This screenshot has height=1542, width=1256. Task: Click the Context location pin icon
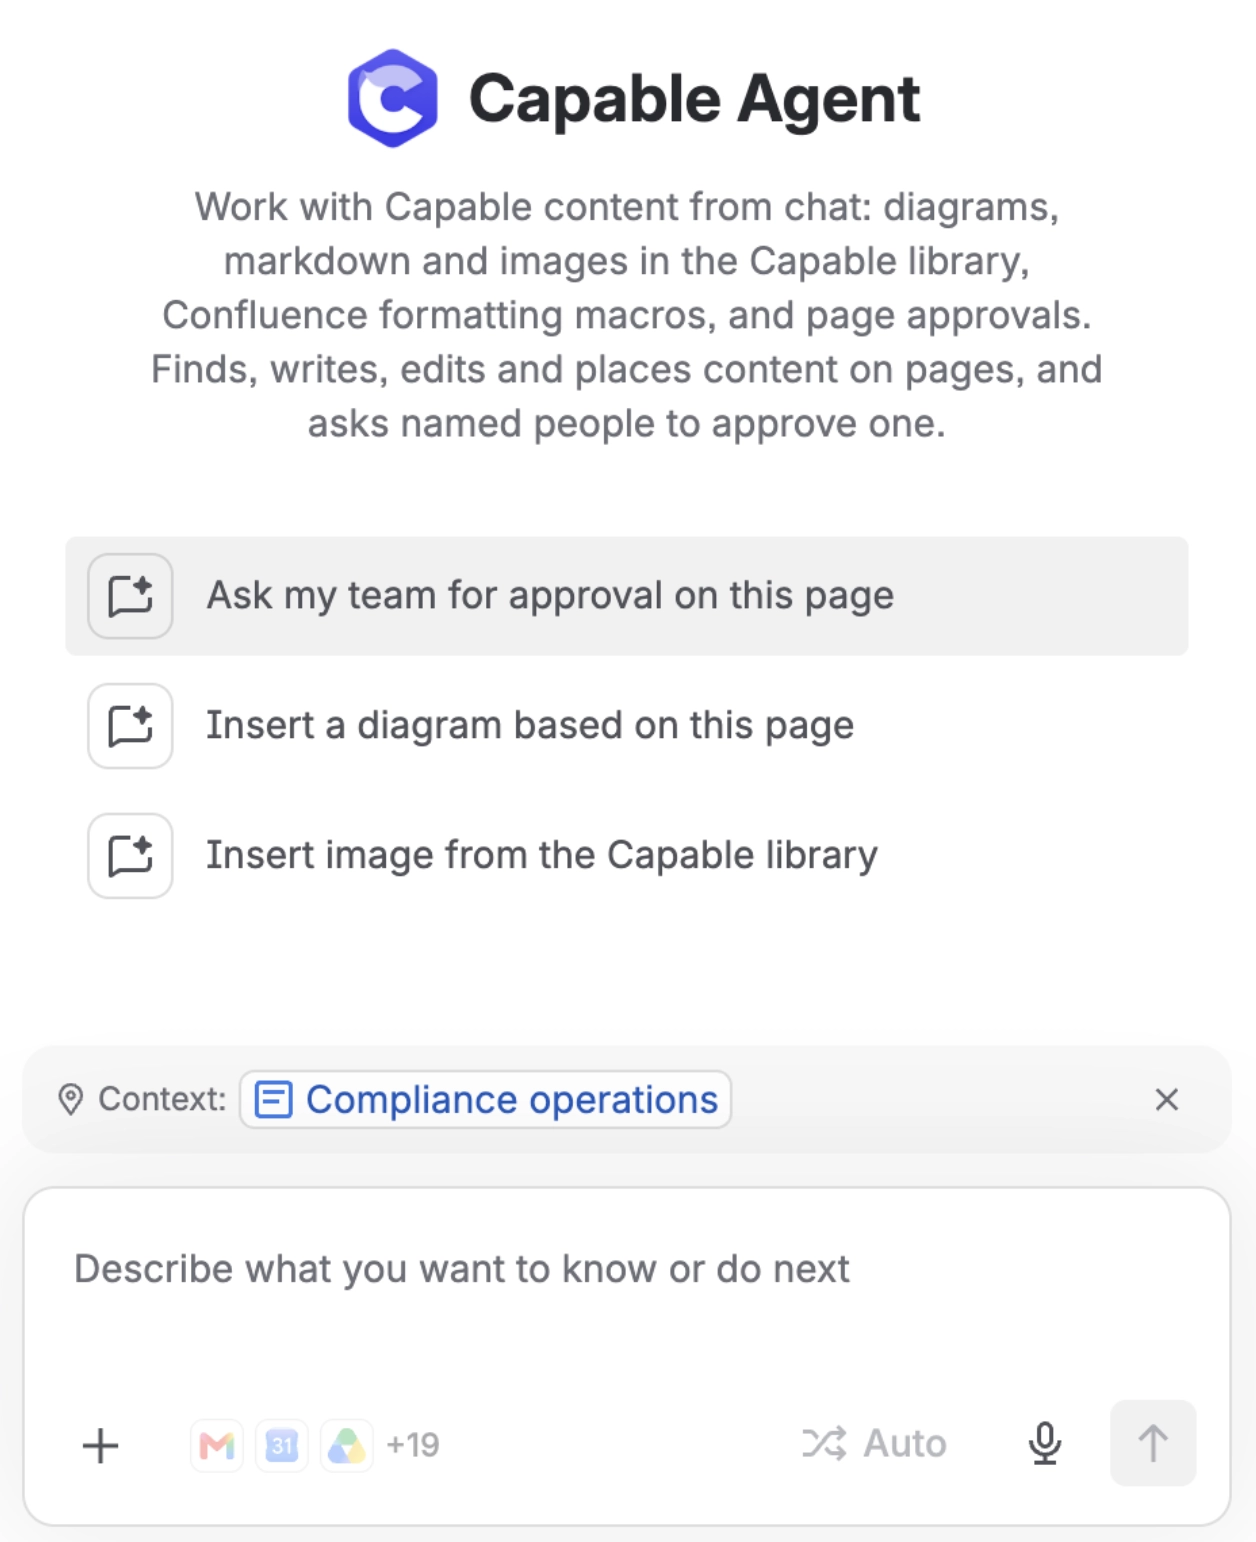pyautogui.click(x=70, y=1099)
